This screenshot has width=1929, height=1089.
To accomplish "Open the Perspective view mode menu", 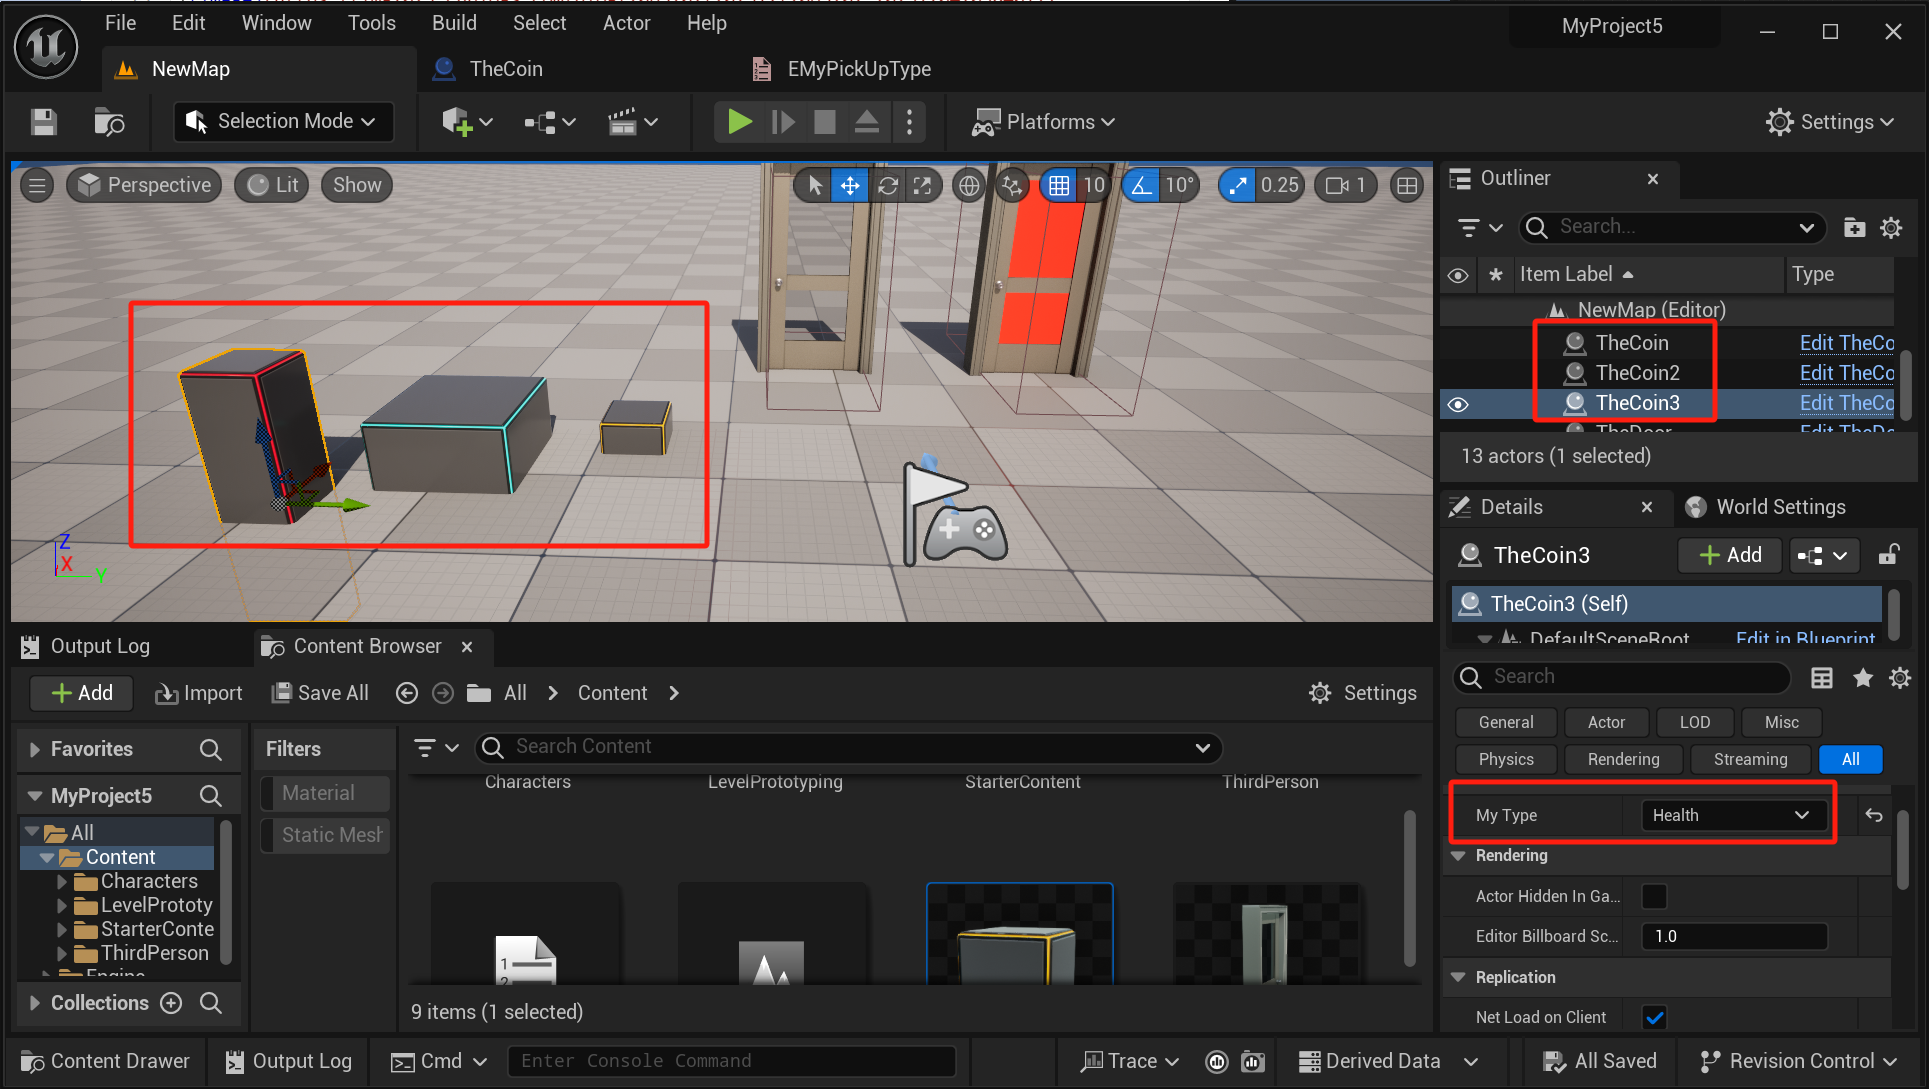I will 144,185.
